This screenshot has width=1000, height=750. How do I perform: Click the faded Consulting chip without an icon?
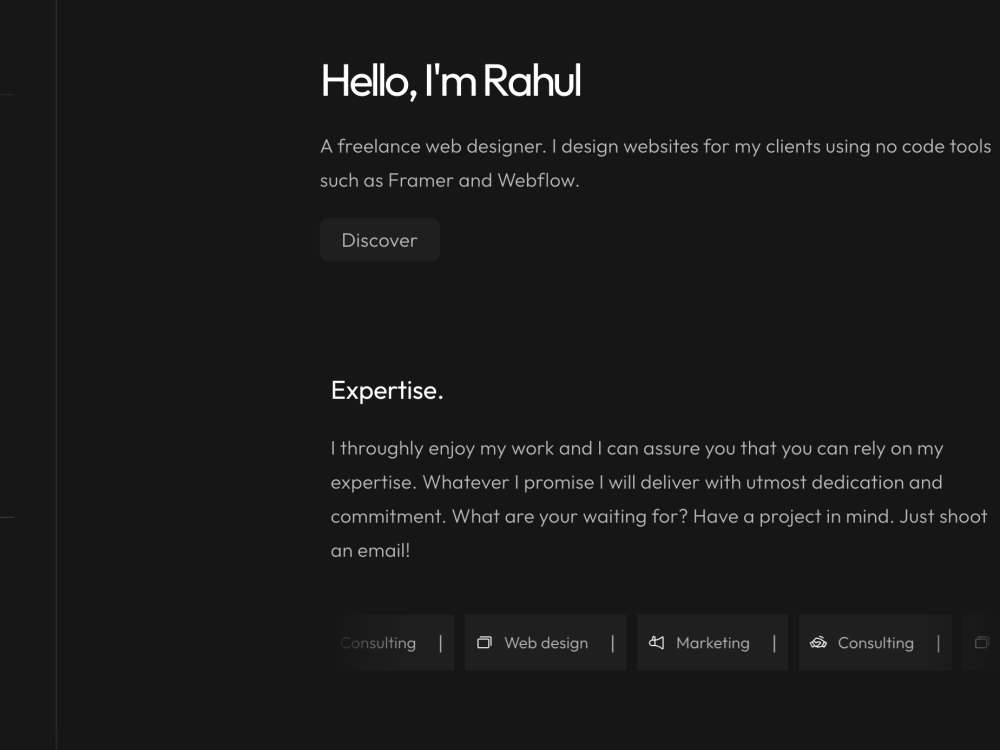tap(393, 643)
